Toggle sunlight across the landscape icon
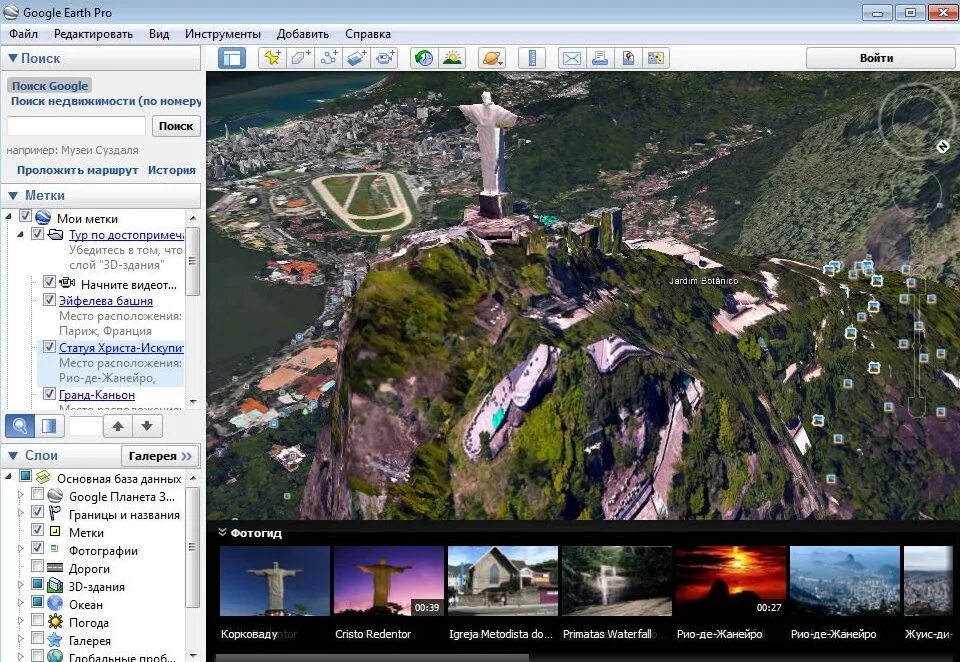Screen dimensions: 960x662 [452, 58]
